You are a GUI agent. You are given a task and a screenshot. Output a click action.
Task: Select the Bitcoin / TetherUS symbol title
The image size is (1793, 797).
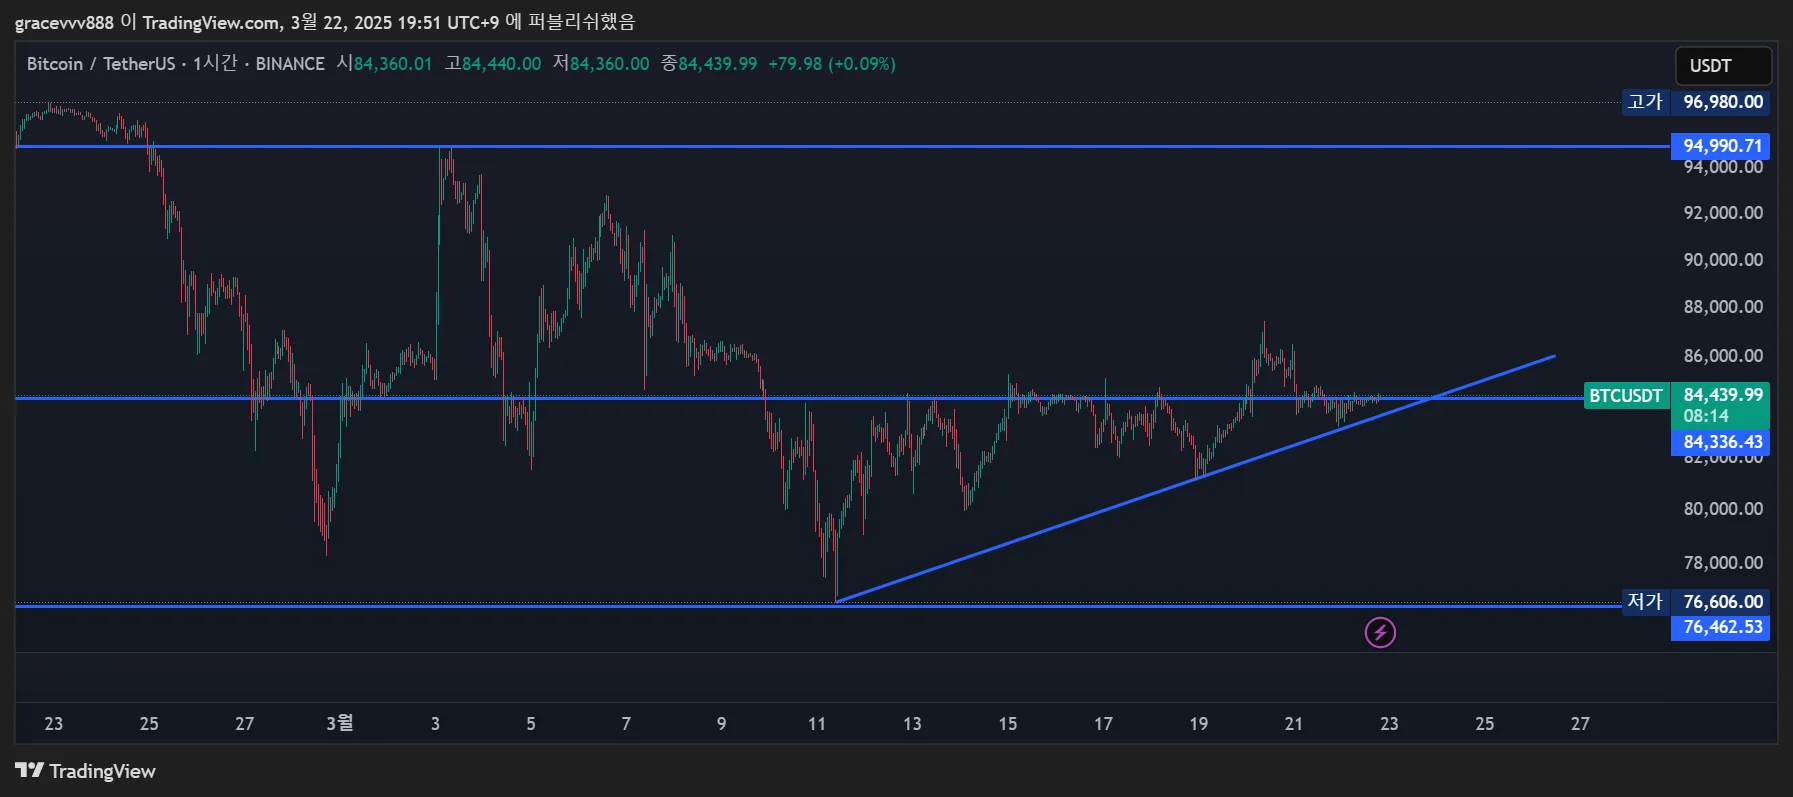(x=101, y=64)
